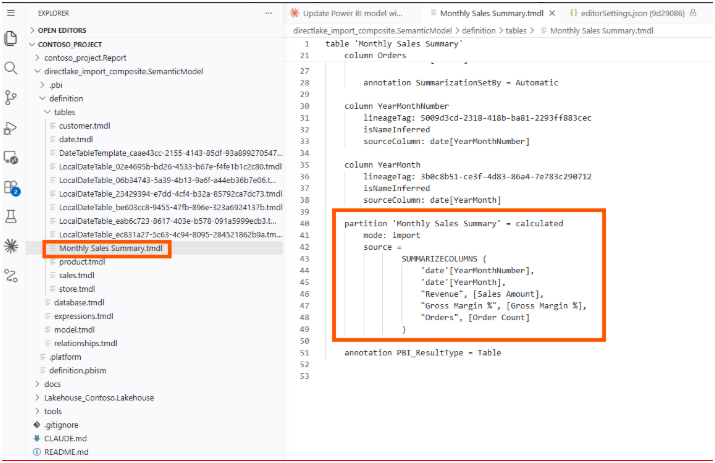Viewport: 715px width, 463px height.
Task: Expand Lakehouse_Contoso.Lakehouse folder
Action: click(x=98, y=398)
